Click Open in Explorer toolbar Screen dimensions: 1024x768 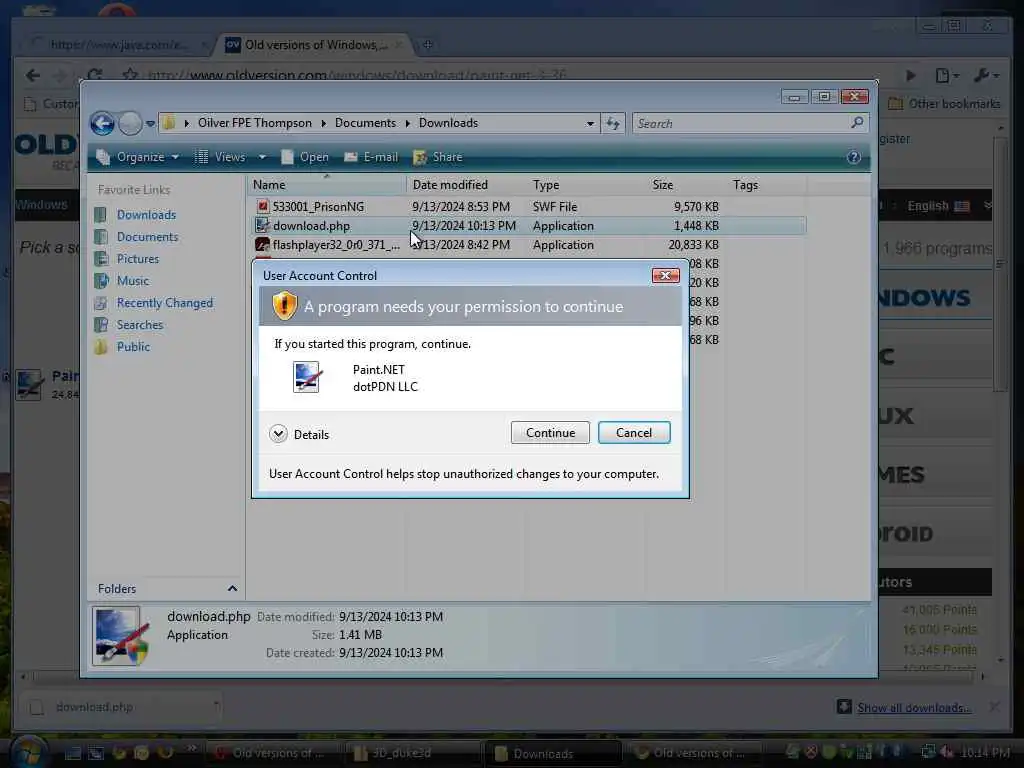point(305,157)
